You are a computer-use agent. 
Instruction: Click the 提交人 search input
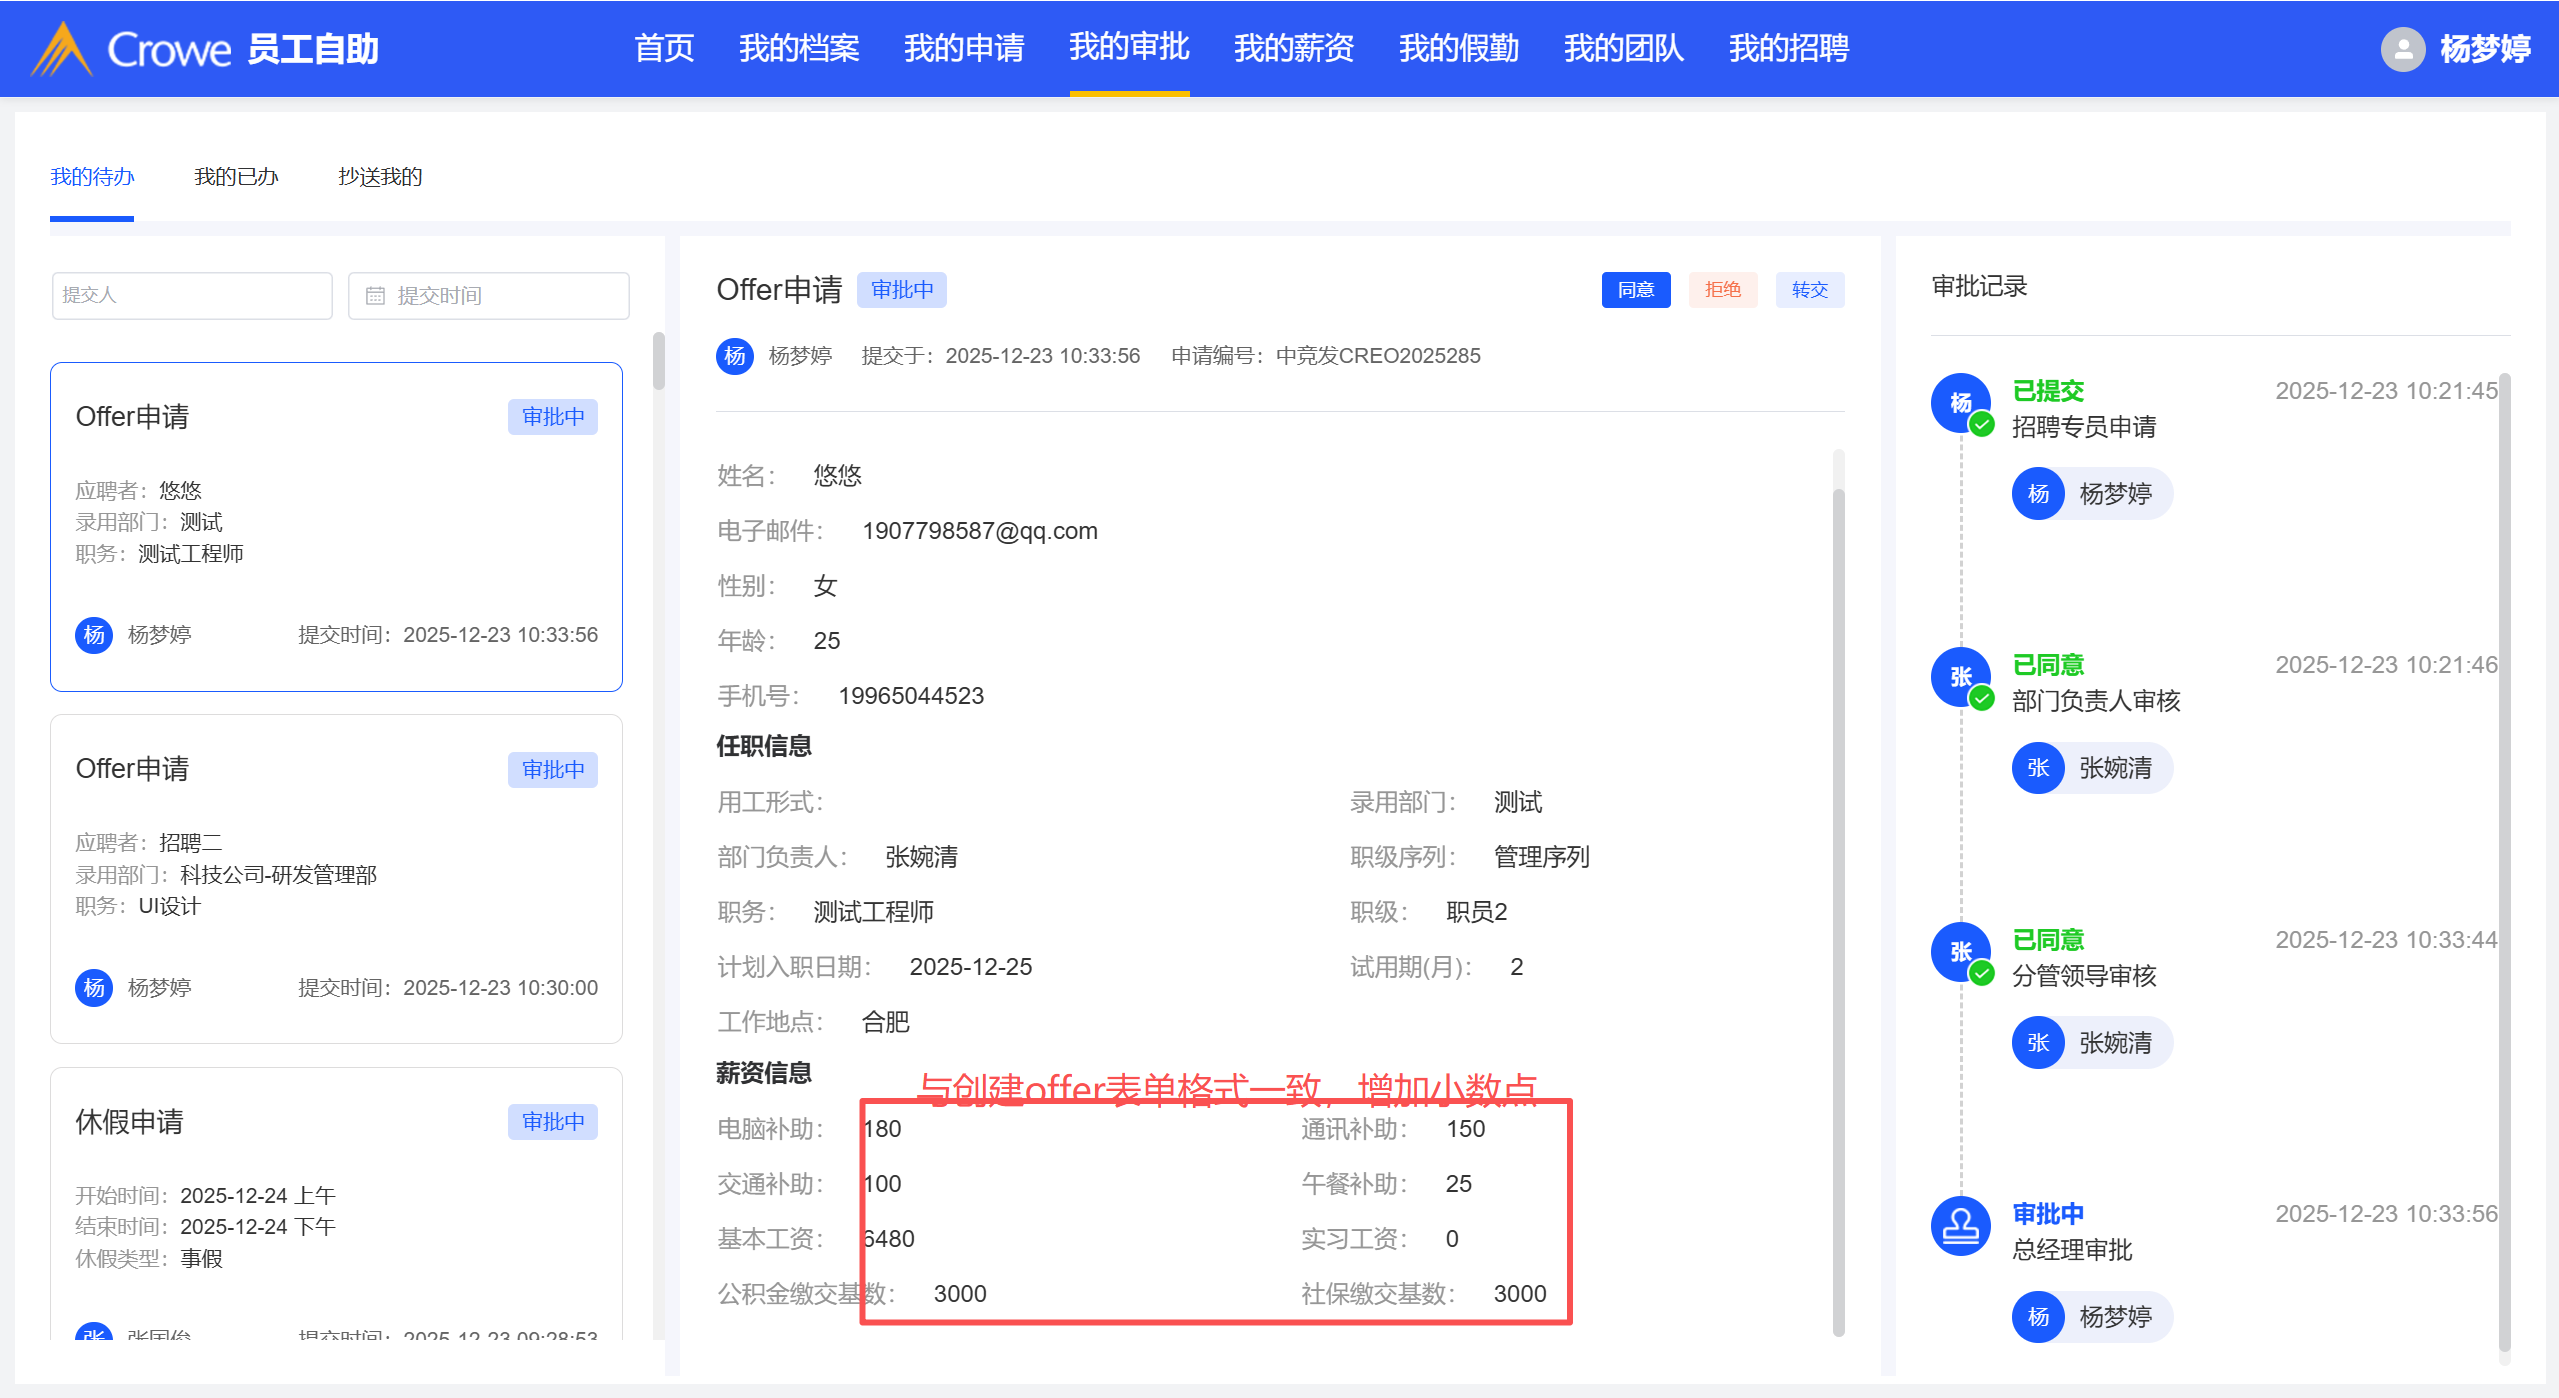(x=192, y=296)
